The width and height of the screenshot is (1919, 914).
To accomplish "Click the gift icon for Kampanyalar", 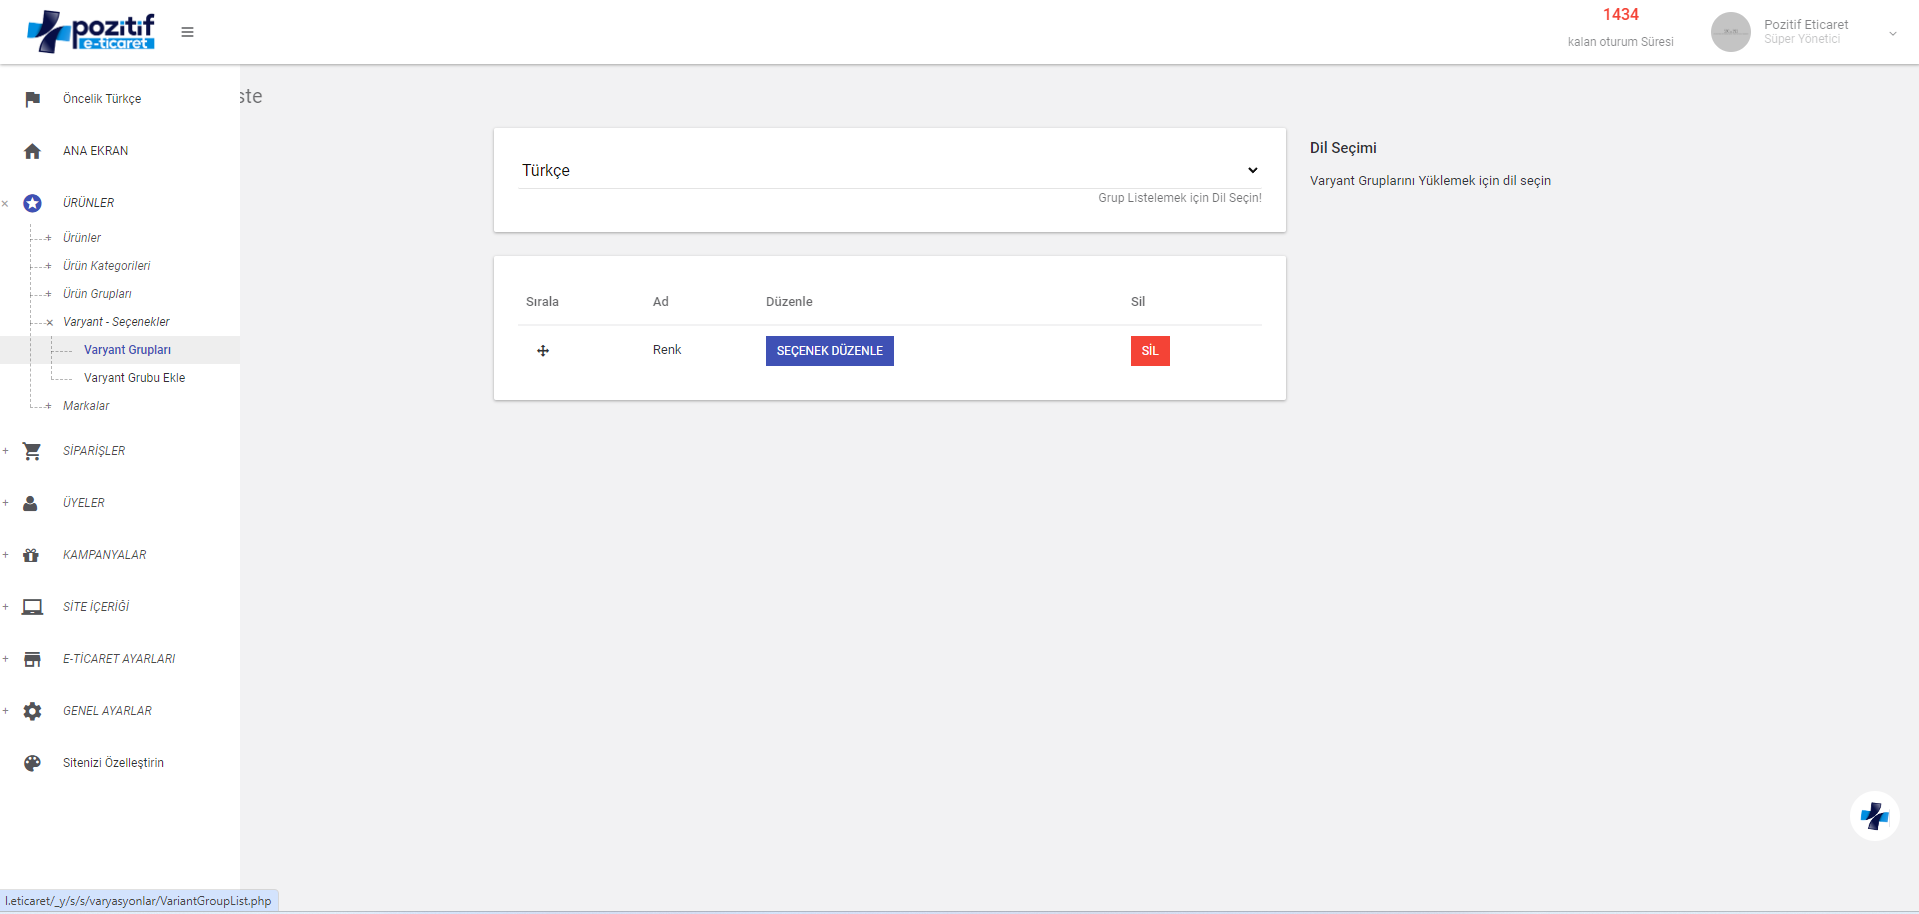I will click(32, 555).
